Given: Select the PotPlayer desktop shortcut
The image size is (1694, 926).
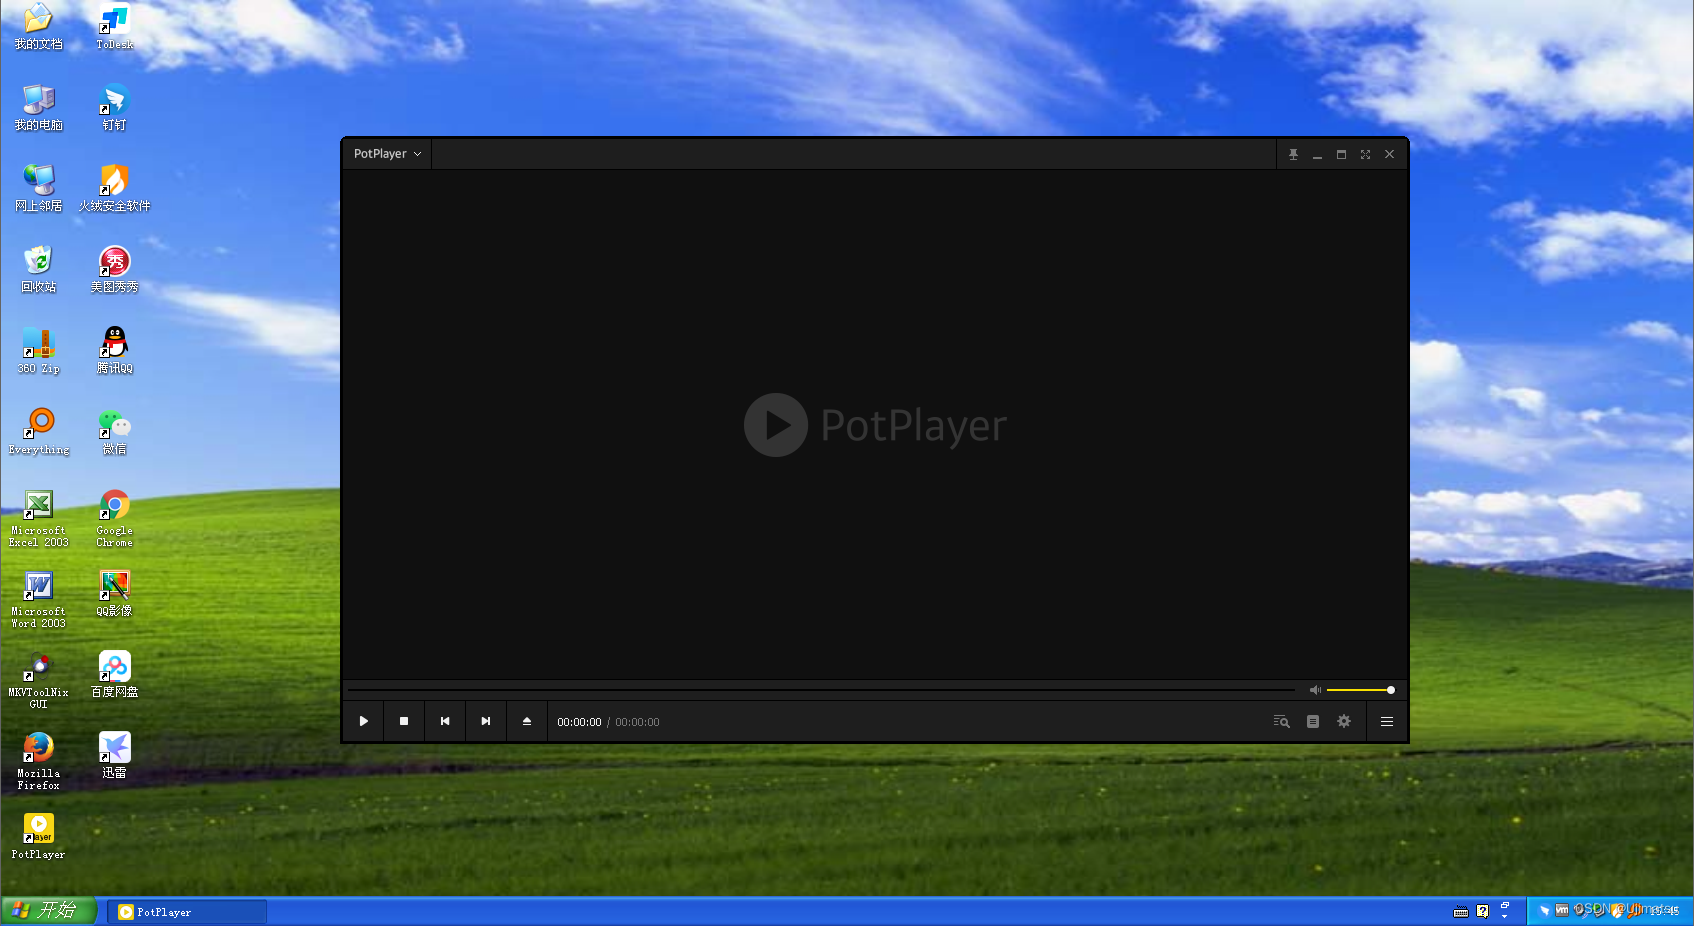Looking at the screenshot, I should [x=38, y=837].
